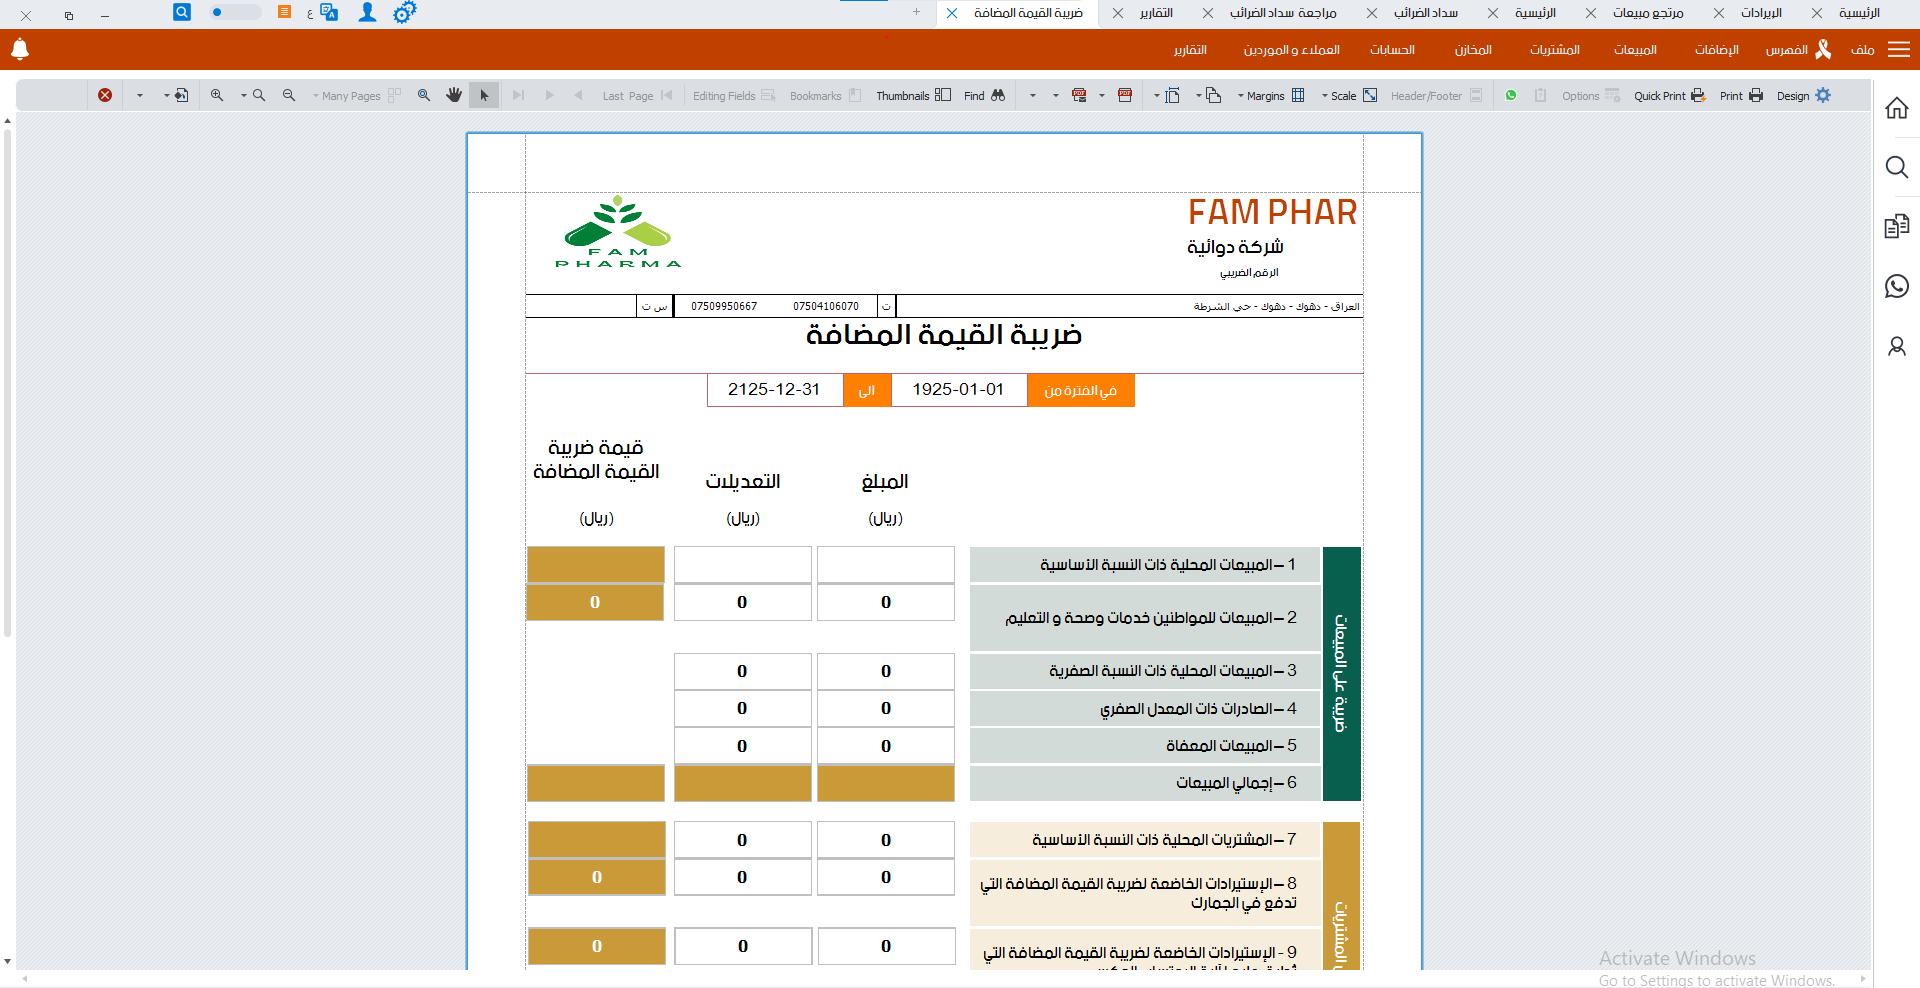
Task: Open the home icon in right sidebar
Action: coord(1897,108)
